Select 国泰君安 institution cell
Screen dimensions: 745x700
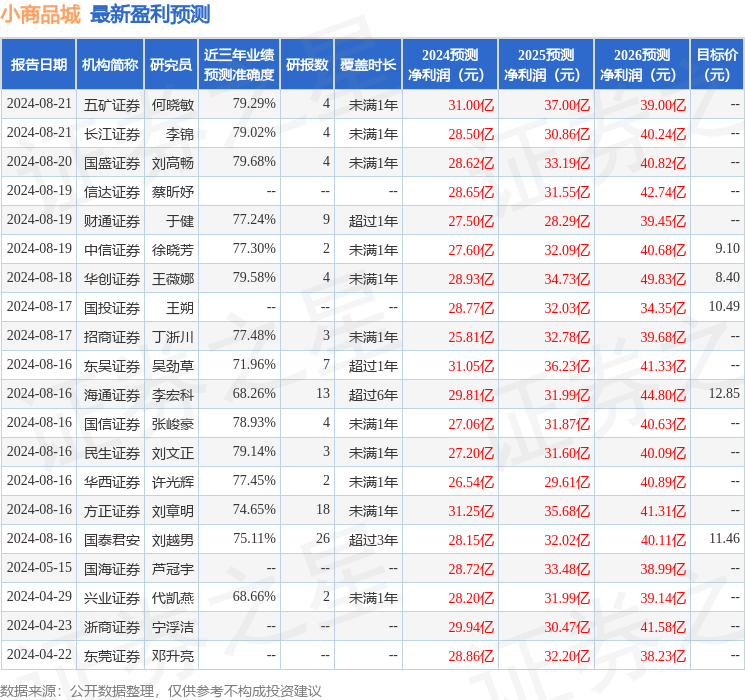tap(112, 540)
